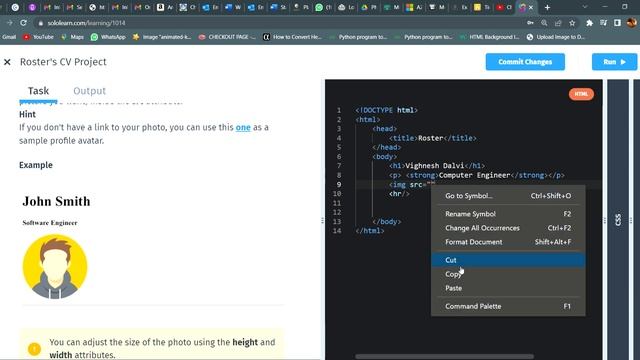Click the site lock icon in address bar
This screenshot has width=640, height=360.
(40, 23)
